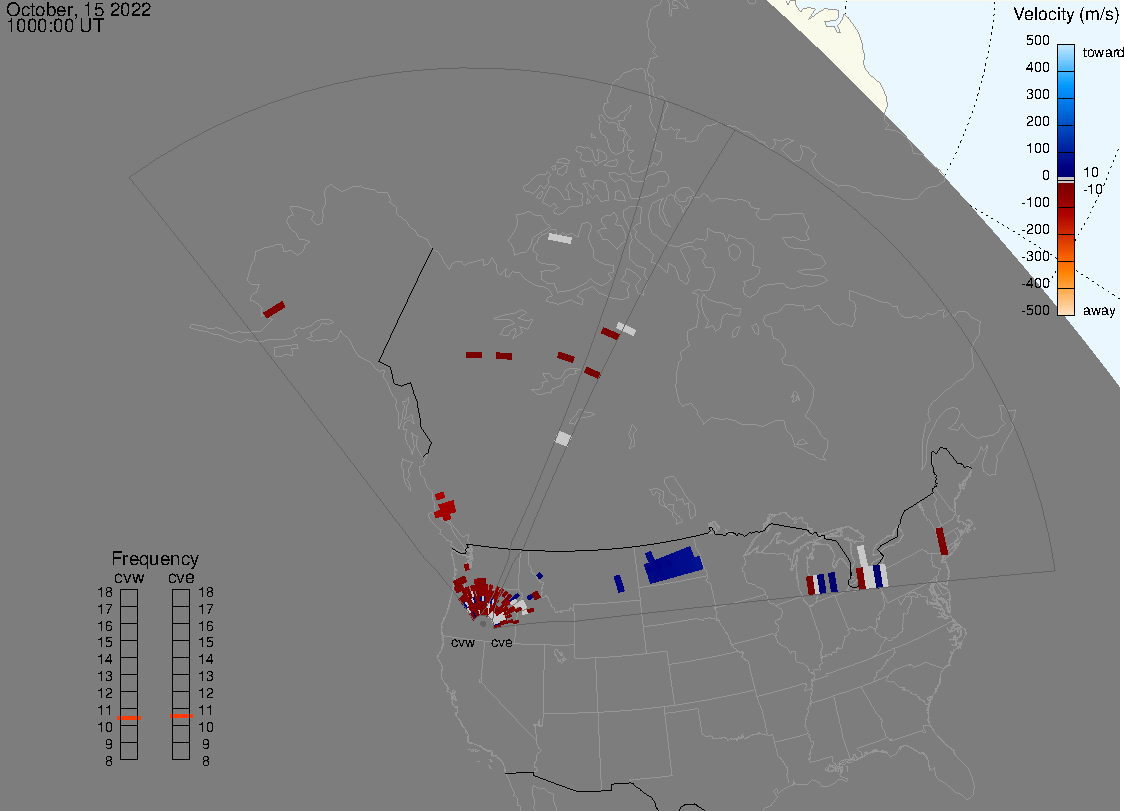Click the 'toward' colorbar label

click(1104, 52)
